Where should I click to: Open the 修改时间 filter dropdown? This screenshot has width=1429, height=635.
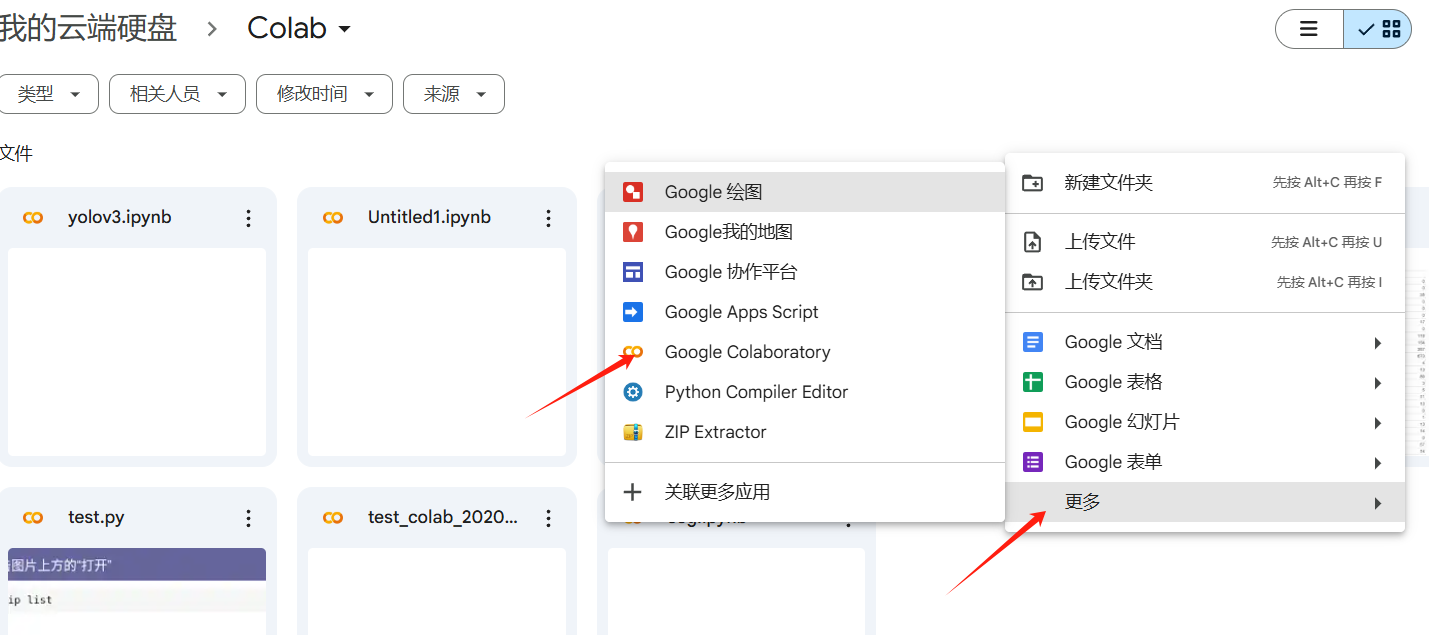tap(324, 94)
